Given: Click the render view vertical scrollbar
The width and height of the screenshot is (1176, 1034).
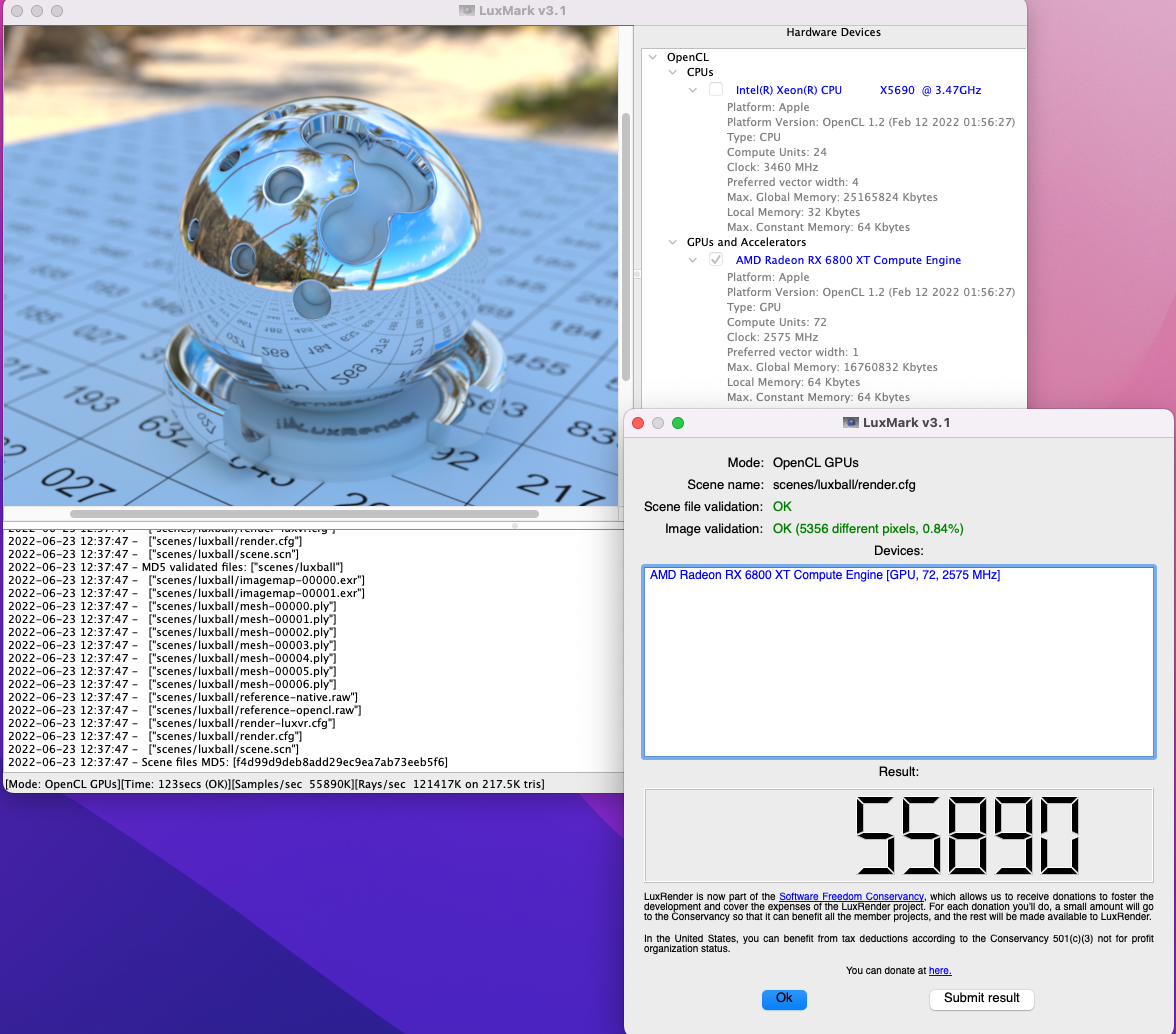Looking at the screenshot, I should (x=626, y=246).
